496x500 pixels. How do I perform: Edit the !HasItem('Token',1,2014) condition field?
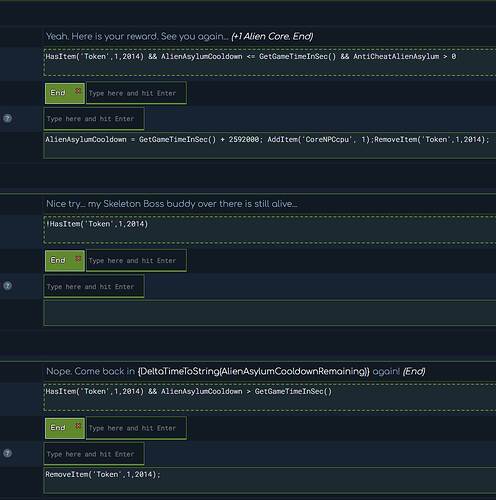tap(270, 230)
